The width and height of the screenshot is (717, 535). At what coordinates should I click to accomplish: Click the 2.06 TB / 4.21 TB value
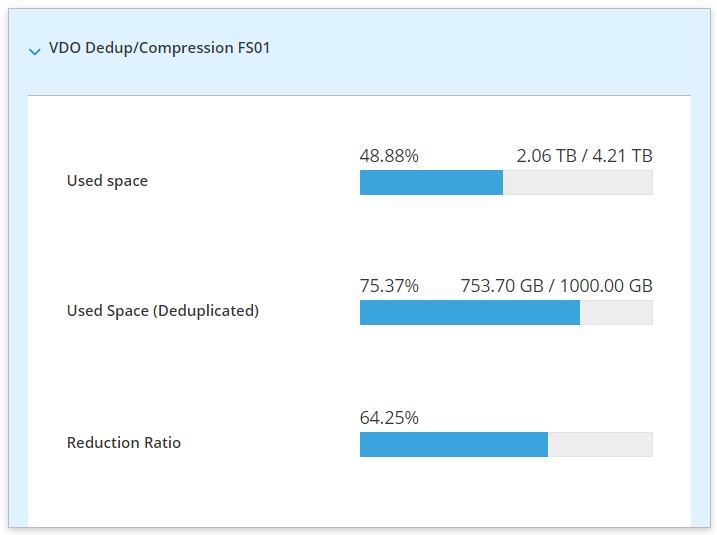(x=584, y=156)
